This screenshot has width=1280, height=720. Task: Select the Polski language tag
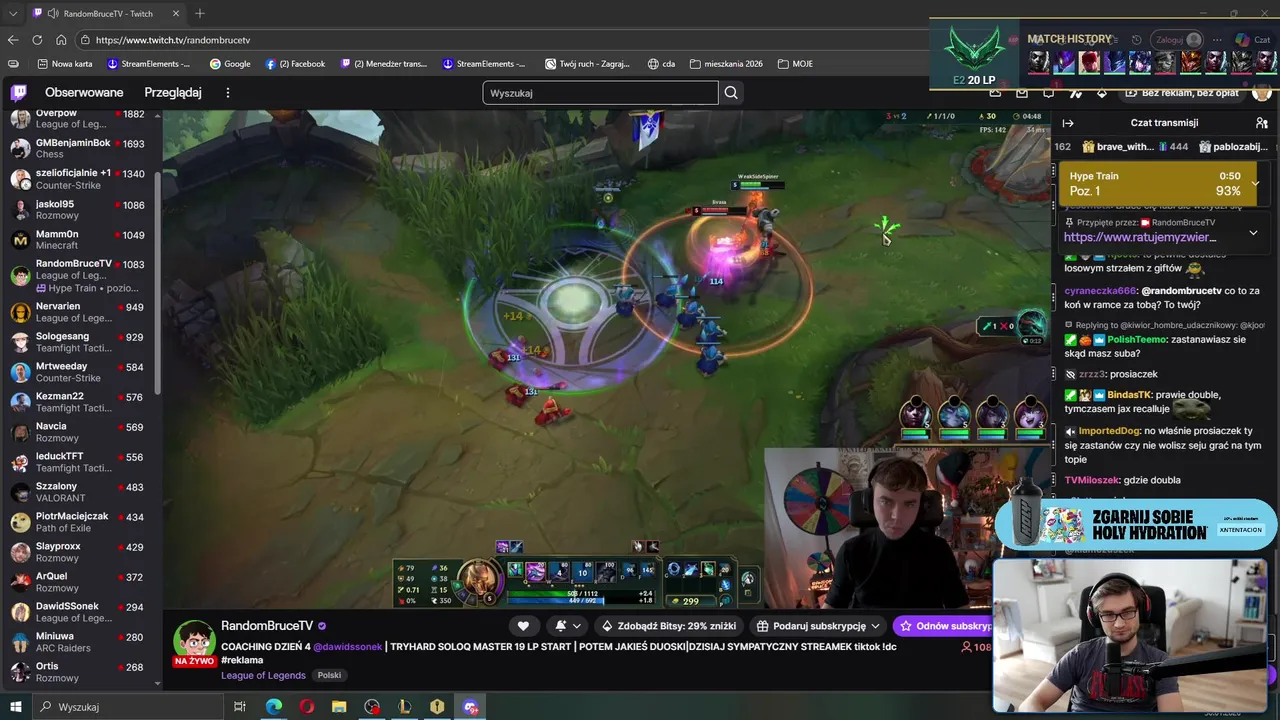tap(329, 675)
